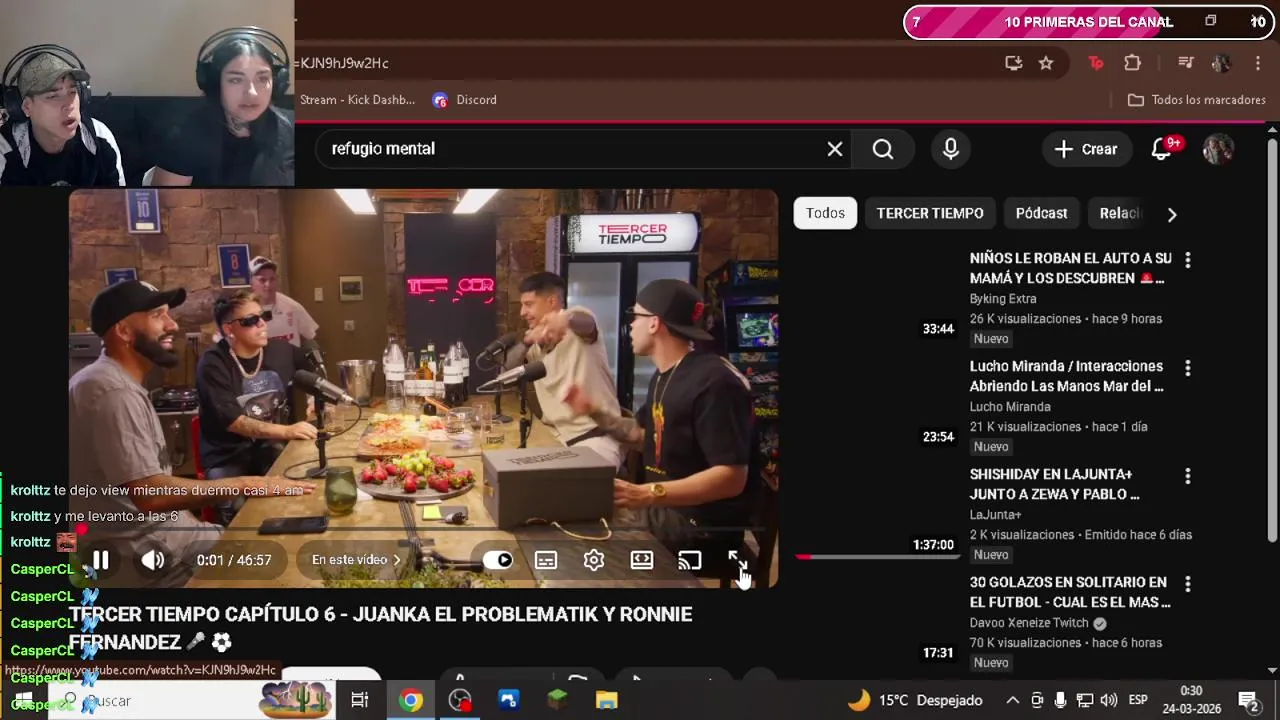Select the partially visible 'Relaci' chip
This screenshot has width=1280, height=720.
[1118, 213]
